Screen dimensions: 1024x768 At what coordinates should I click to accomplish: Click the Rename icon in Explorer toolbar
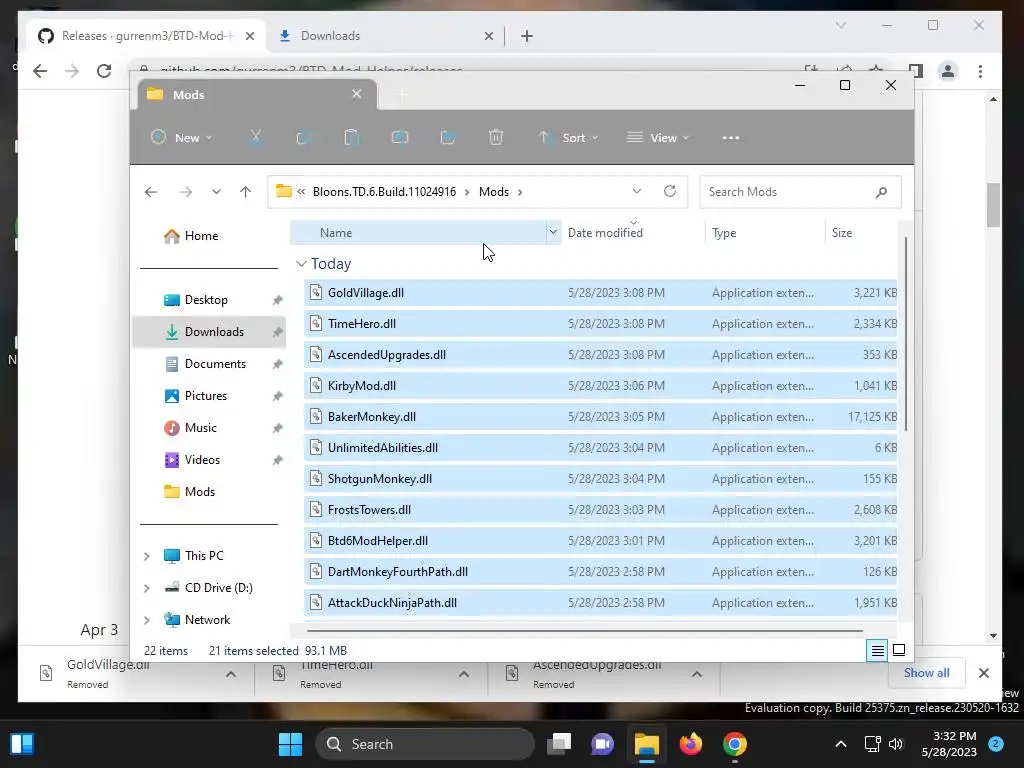400,137
